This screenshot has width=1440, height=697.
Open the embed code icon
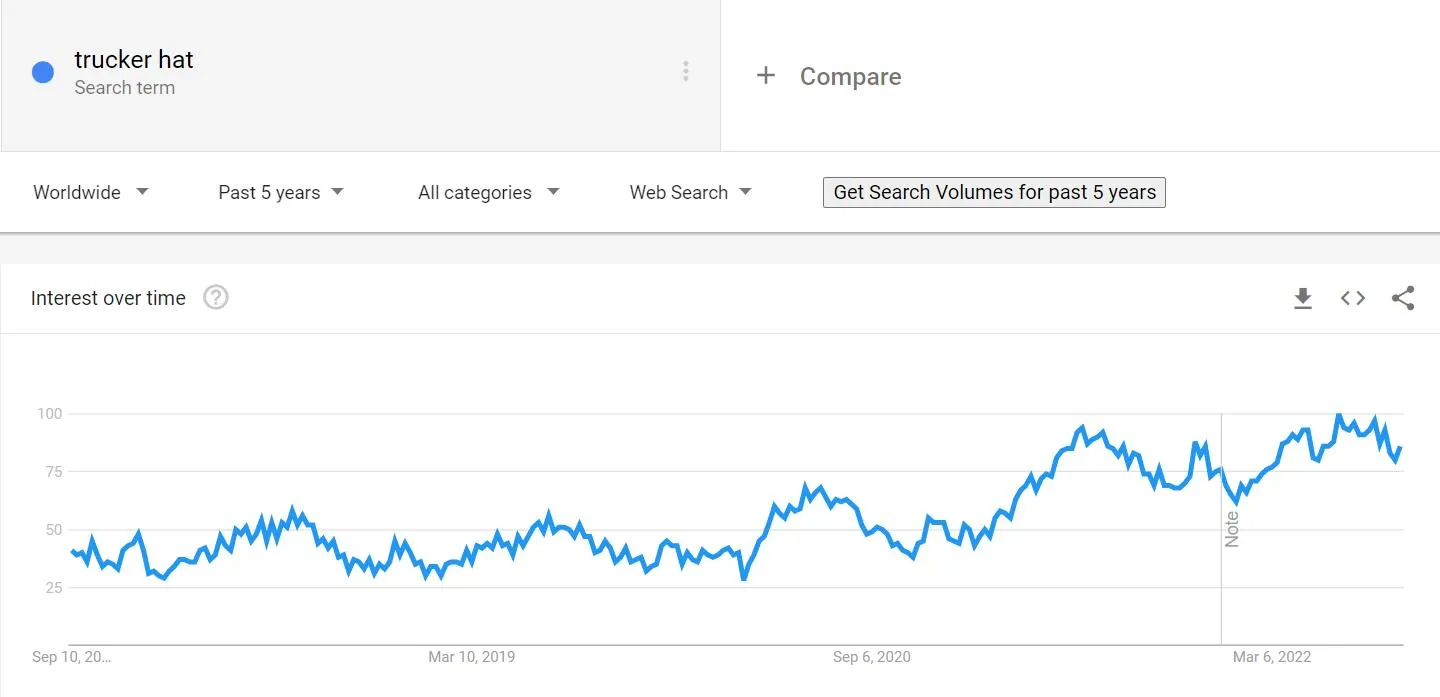(1353, 298)
